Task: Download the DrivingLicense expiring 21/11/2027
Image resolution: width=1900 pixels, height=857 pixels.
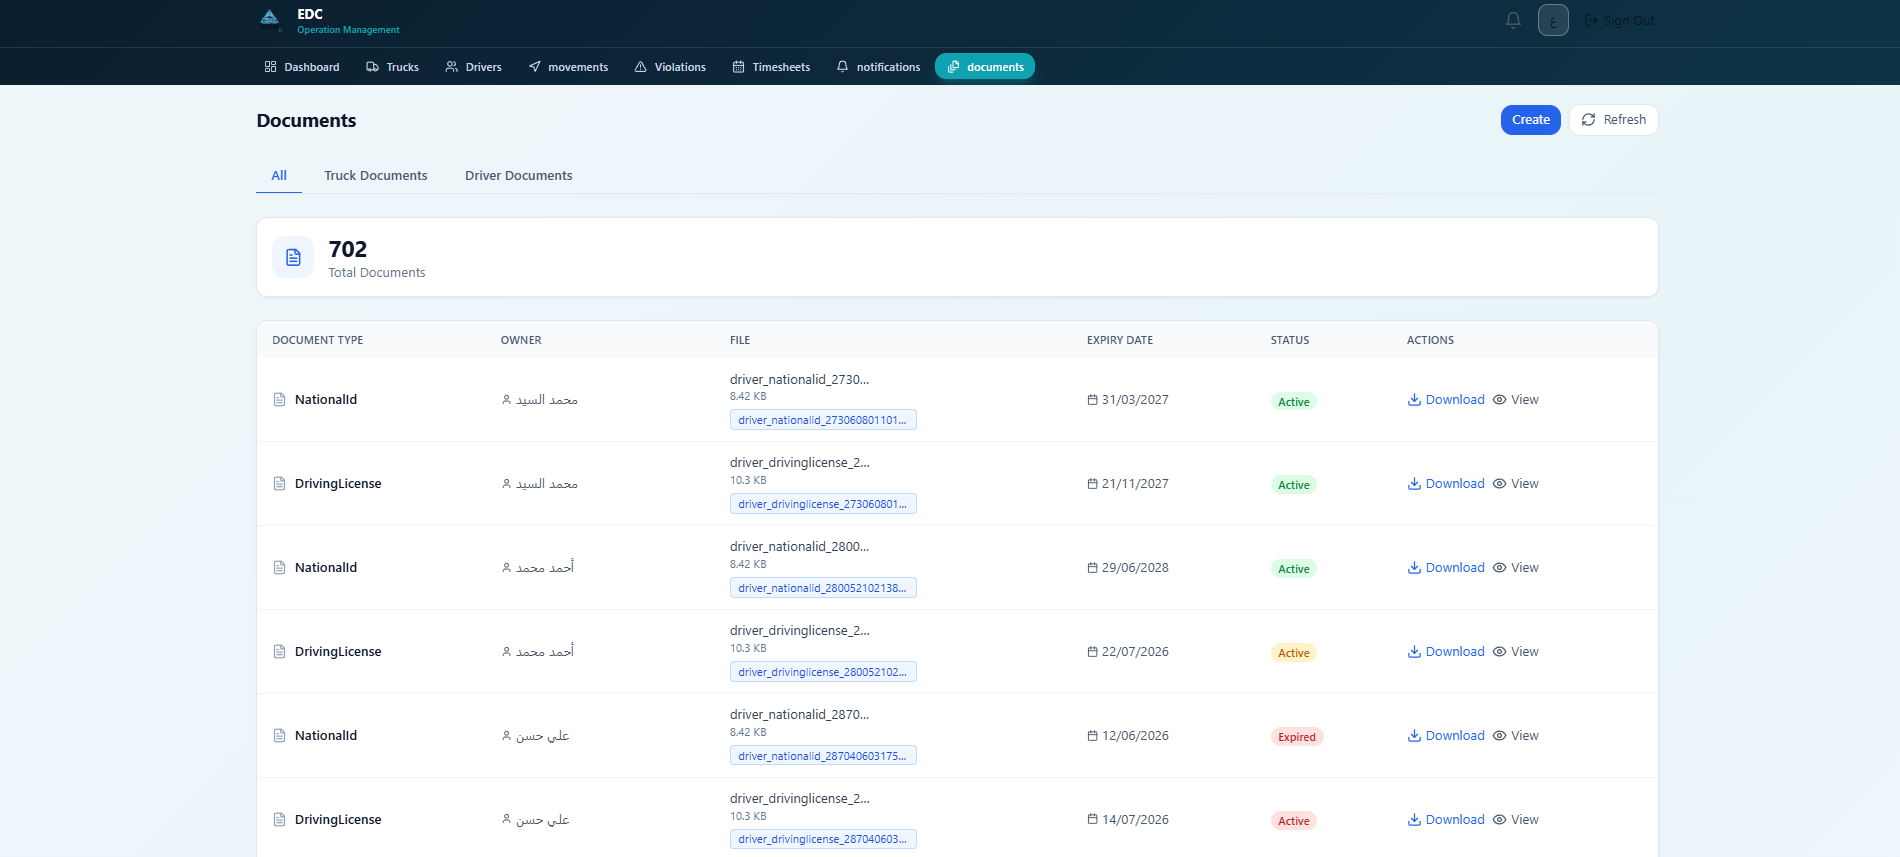Action: 1446,484
